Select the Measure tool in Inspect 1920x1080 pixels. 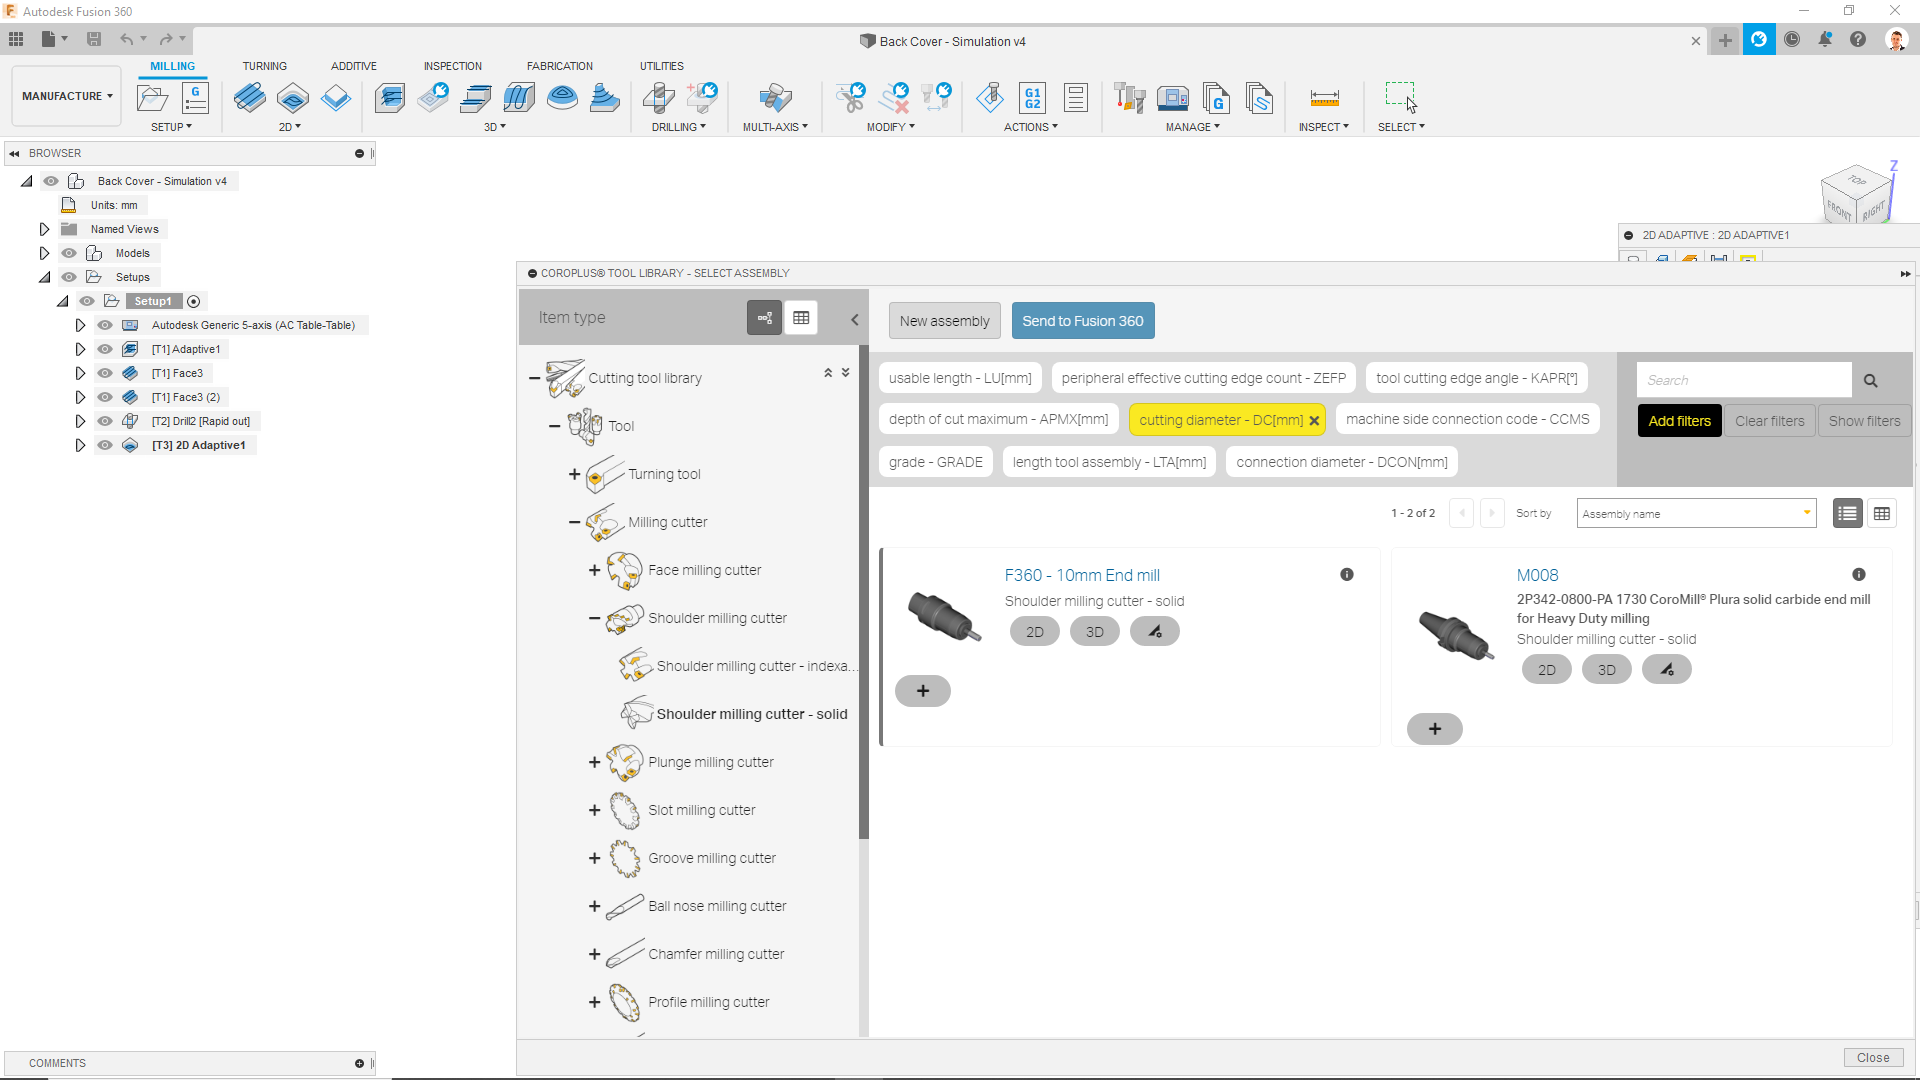(1324, 98)
